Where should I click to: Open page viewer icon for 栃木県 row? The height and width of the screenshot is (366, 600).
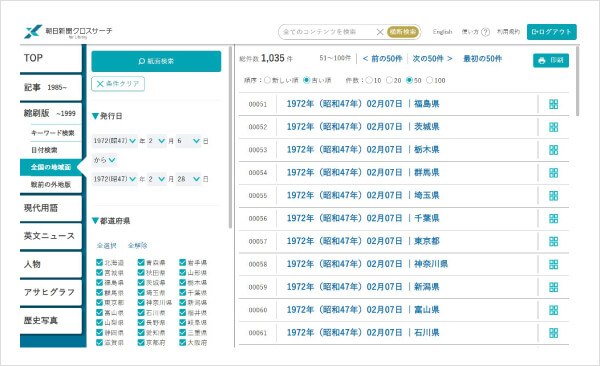pos(553,150)
